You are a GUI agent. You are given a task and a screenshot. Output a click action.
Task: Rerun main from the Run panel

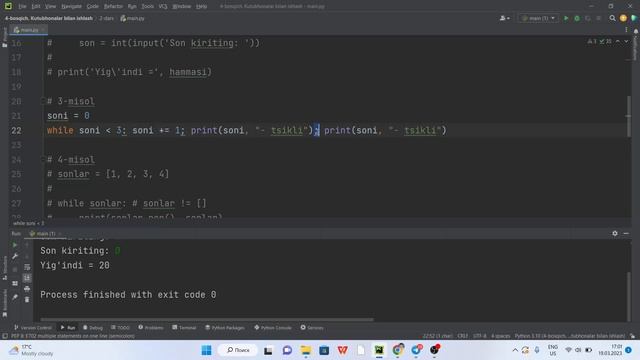(15, 245)
